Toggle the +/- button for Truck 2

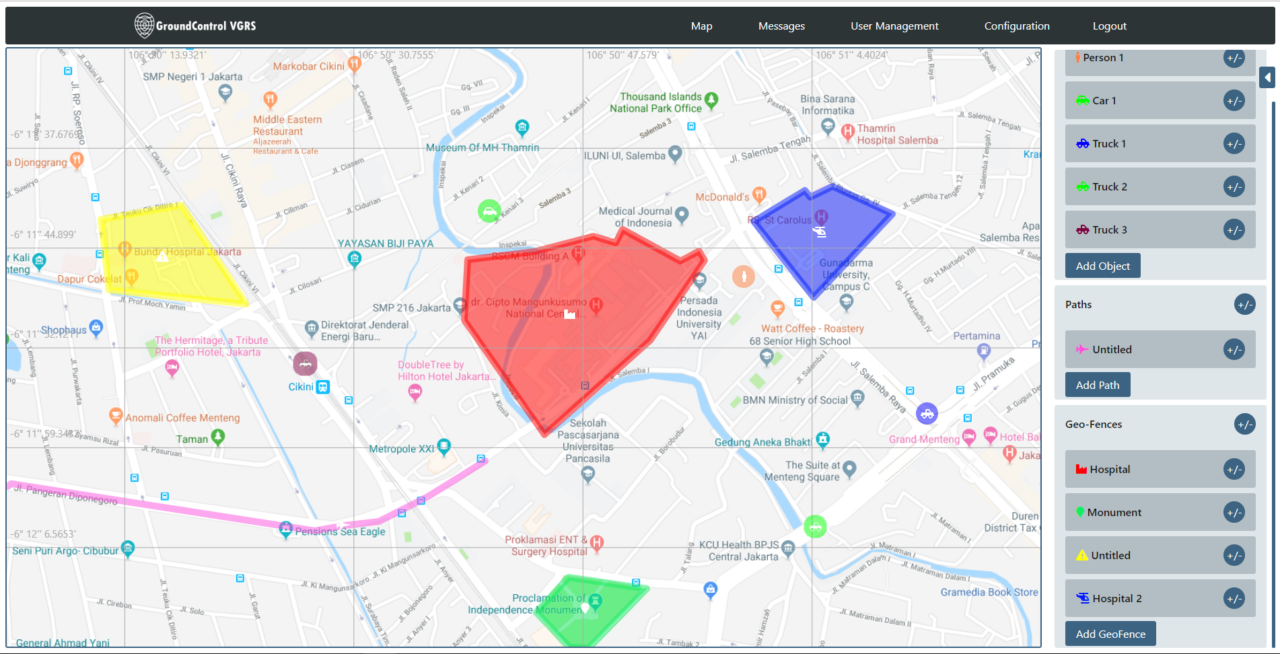(1234, 187)
